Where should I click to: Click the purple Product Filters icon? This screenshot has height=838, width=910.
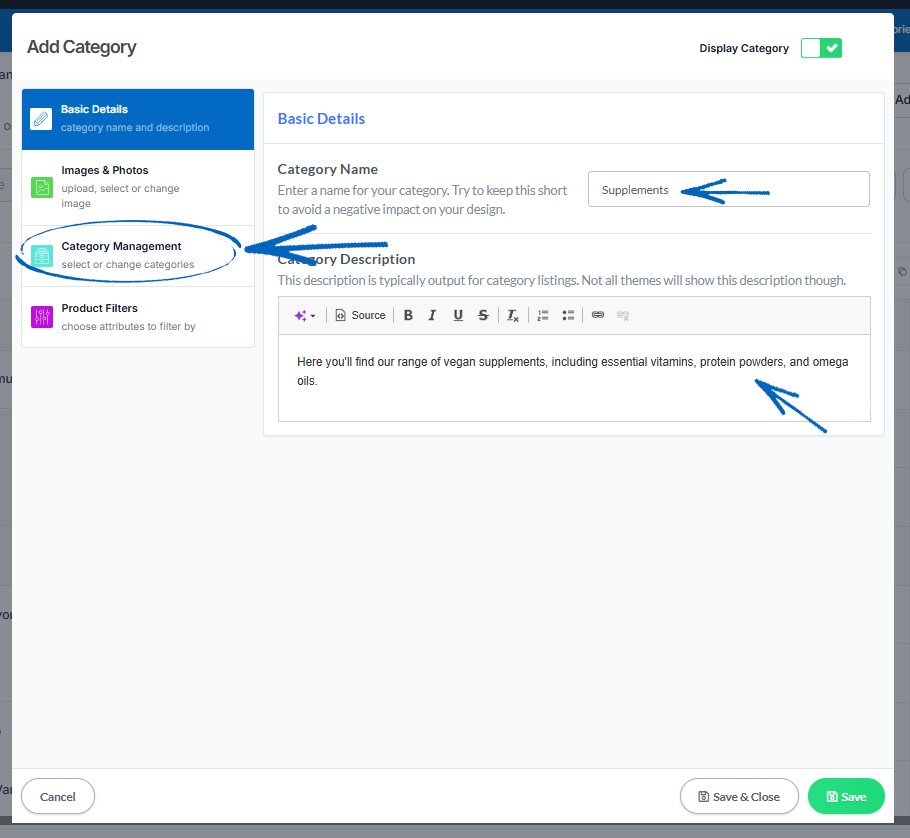42,317
